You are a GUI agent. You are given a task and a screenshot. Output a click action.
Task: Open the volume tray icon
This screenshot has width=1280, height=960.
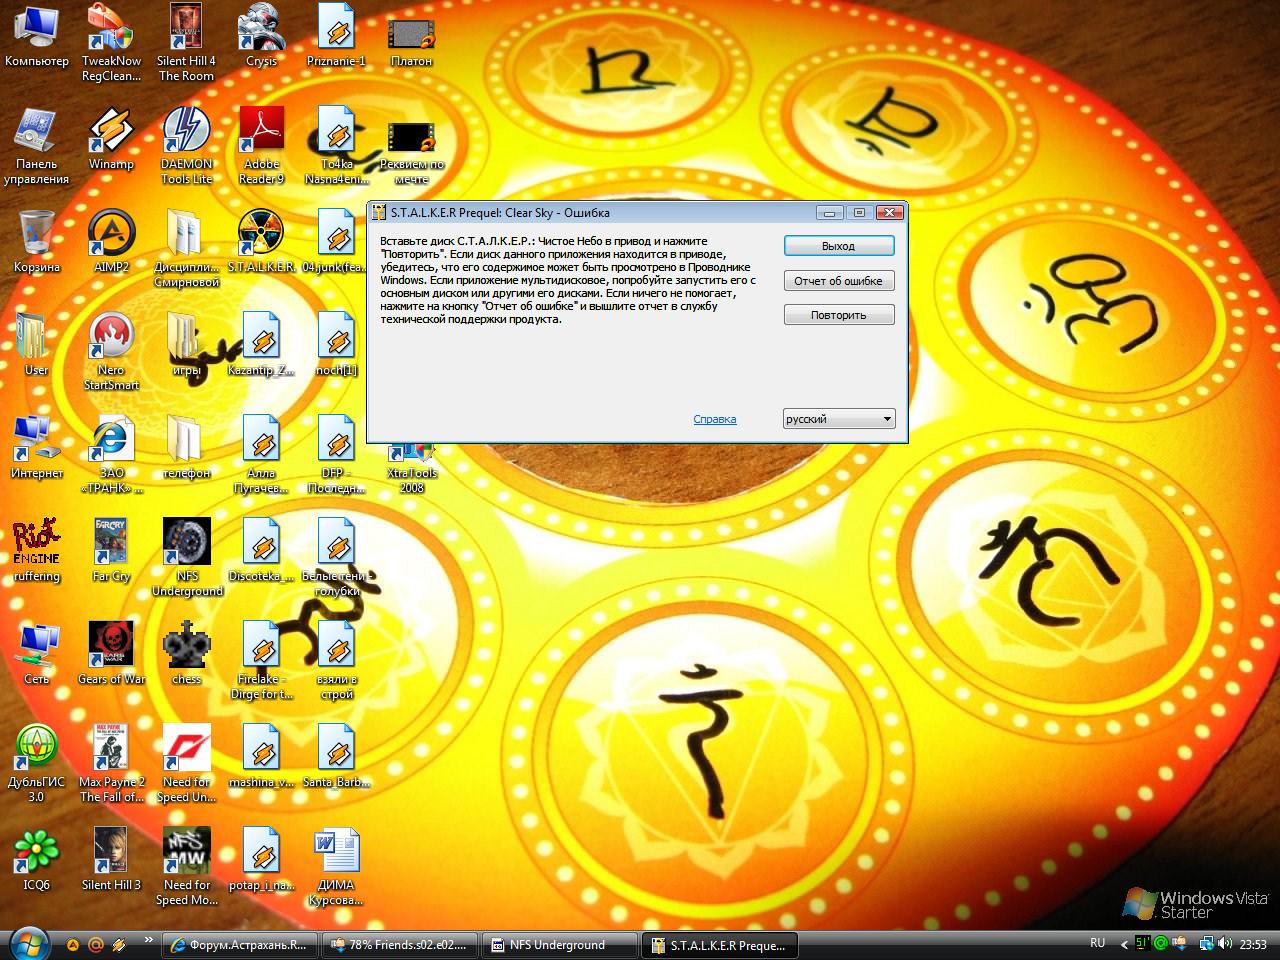point(1226,944)
